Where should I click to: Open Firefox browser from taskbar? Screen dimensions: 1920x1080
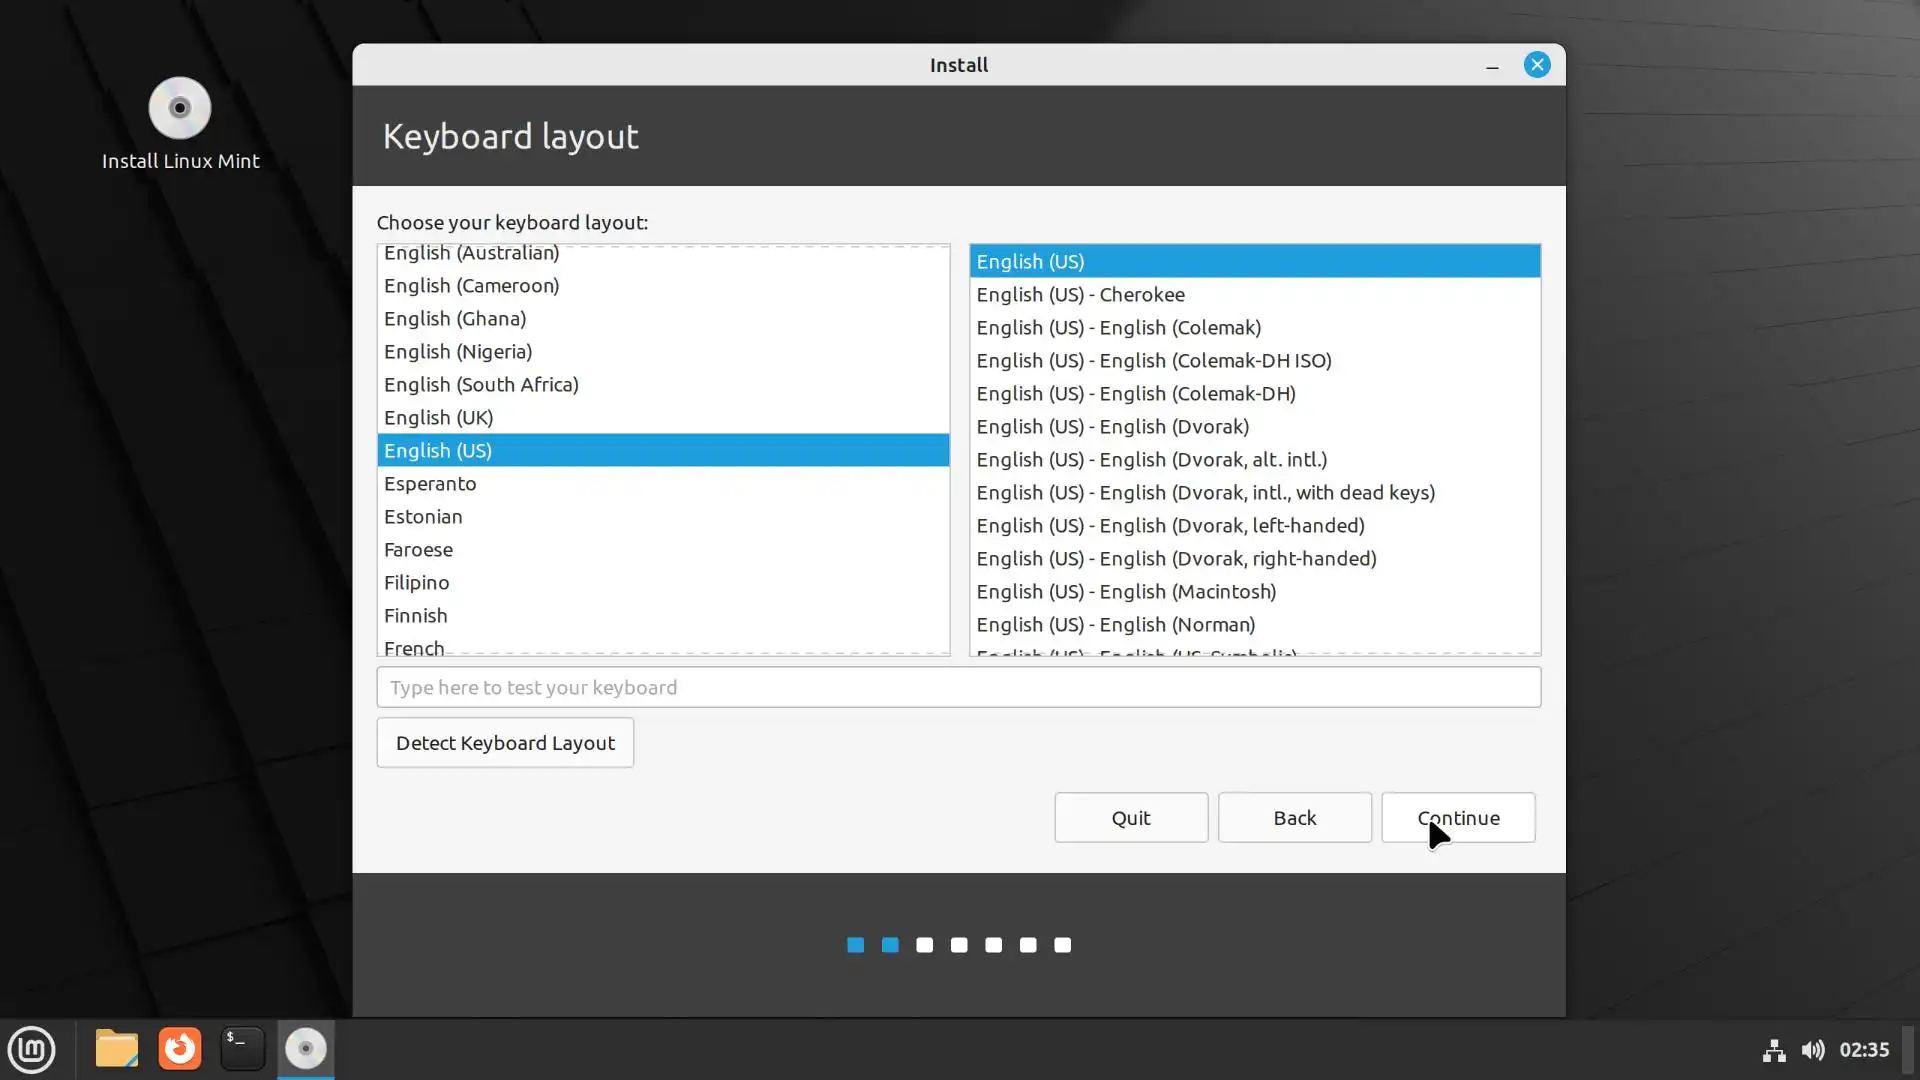tap(180, 1049)
